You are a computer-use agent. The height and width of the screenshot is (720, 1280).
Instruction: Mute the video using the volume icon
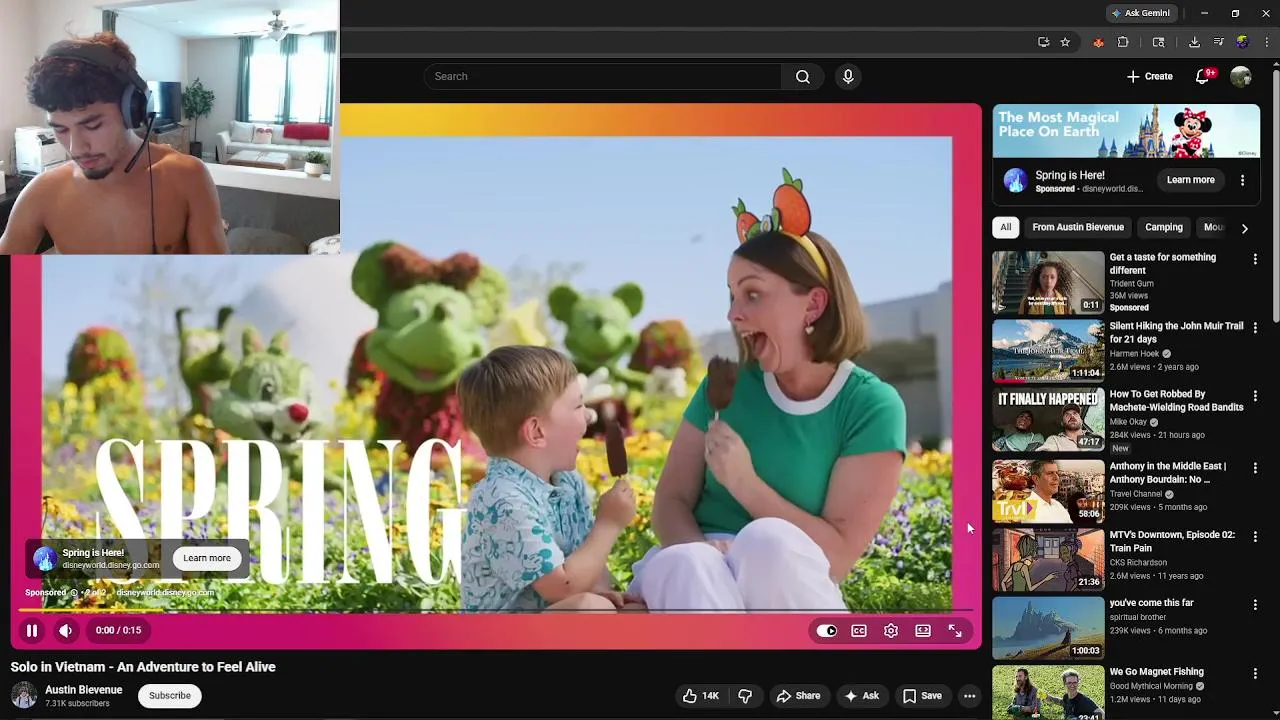(x=65, y=631)
